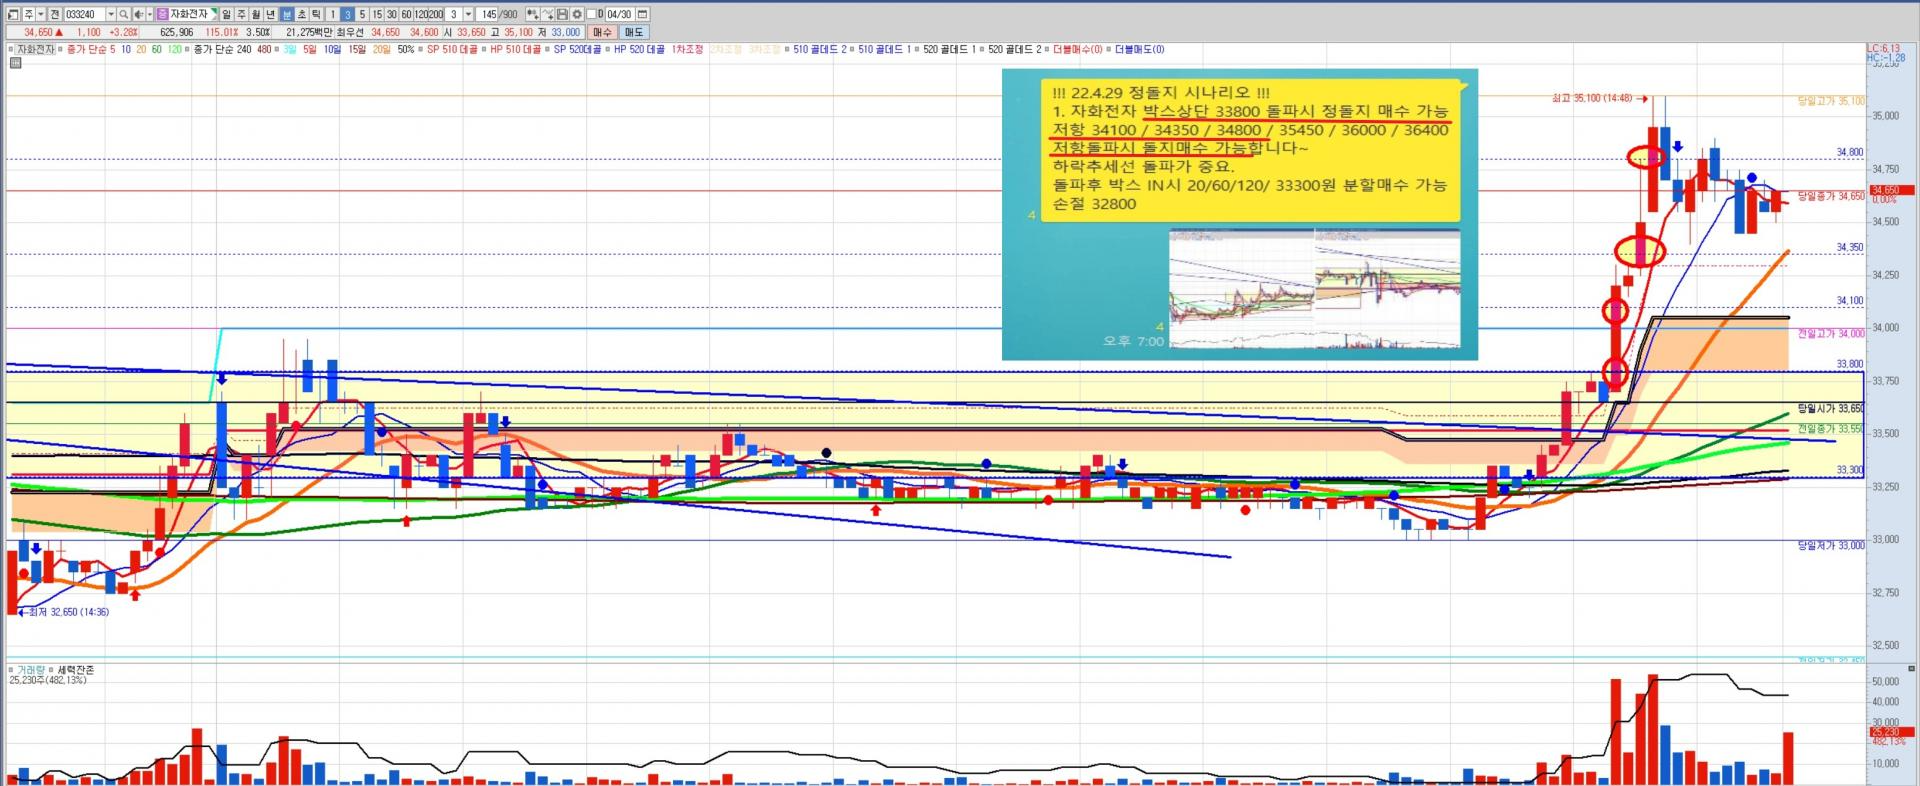The height and width of the screenshot is (786, 1920).
Task: Click the small grid icon below indicator legend
Action: click(x=15, y=63)
